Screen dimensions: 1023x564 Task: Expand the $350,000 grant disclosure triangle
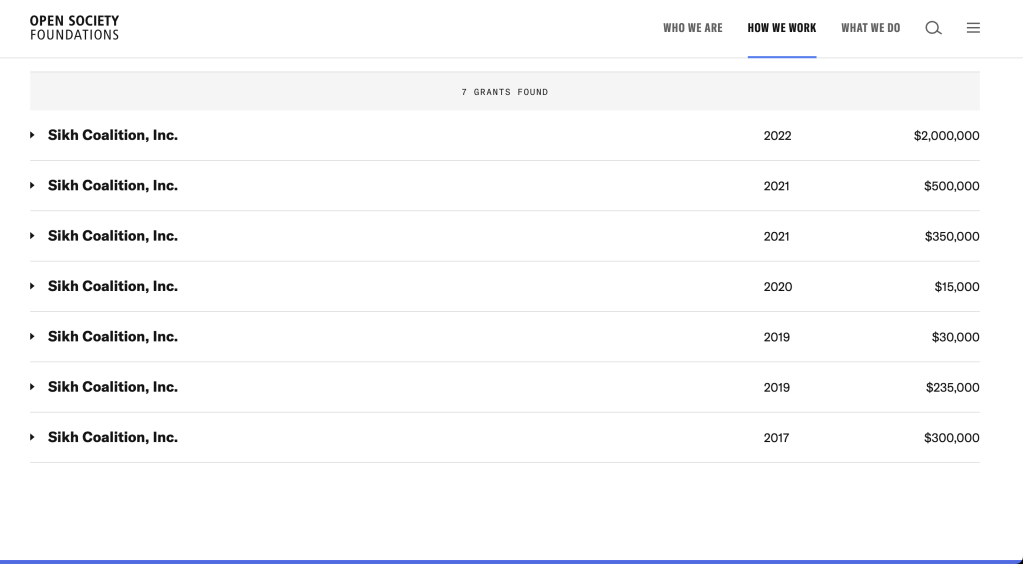point(32,236)
